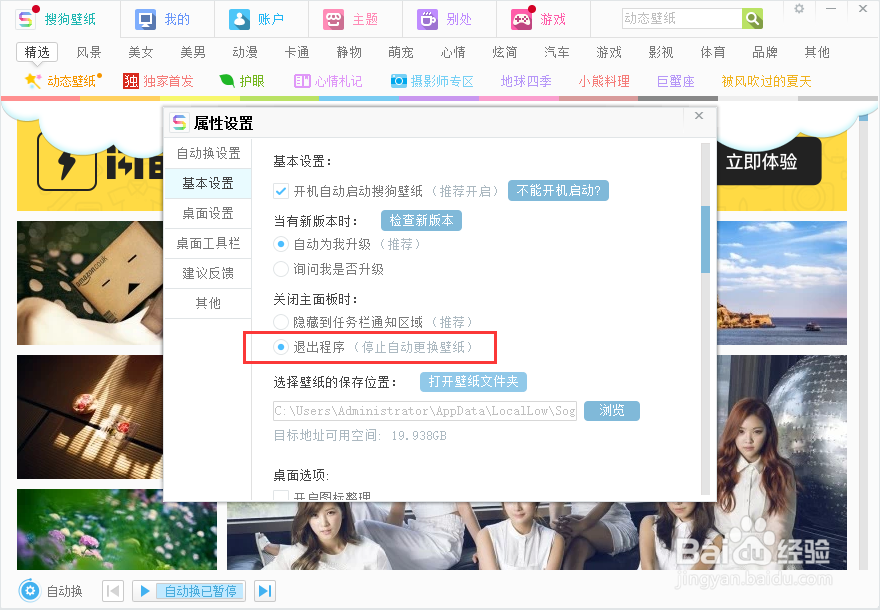Open 桌面设置 settings section
The height and width of the screenshot is (610, 880).
point(208,213)
